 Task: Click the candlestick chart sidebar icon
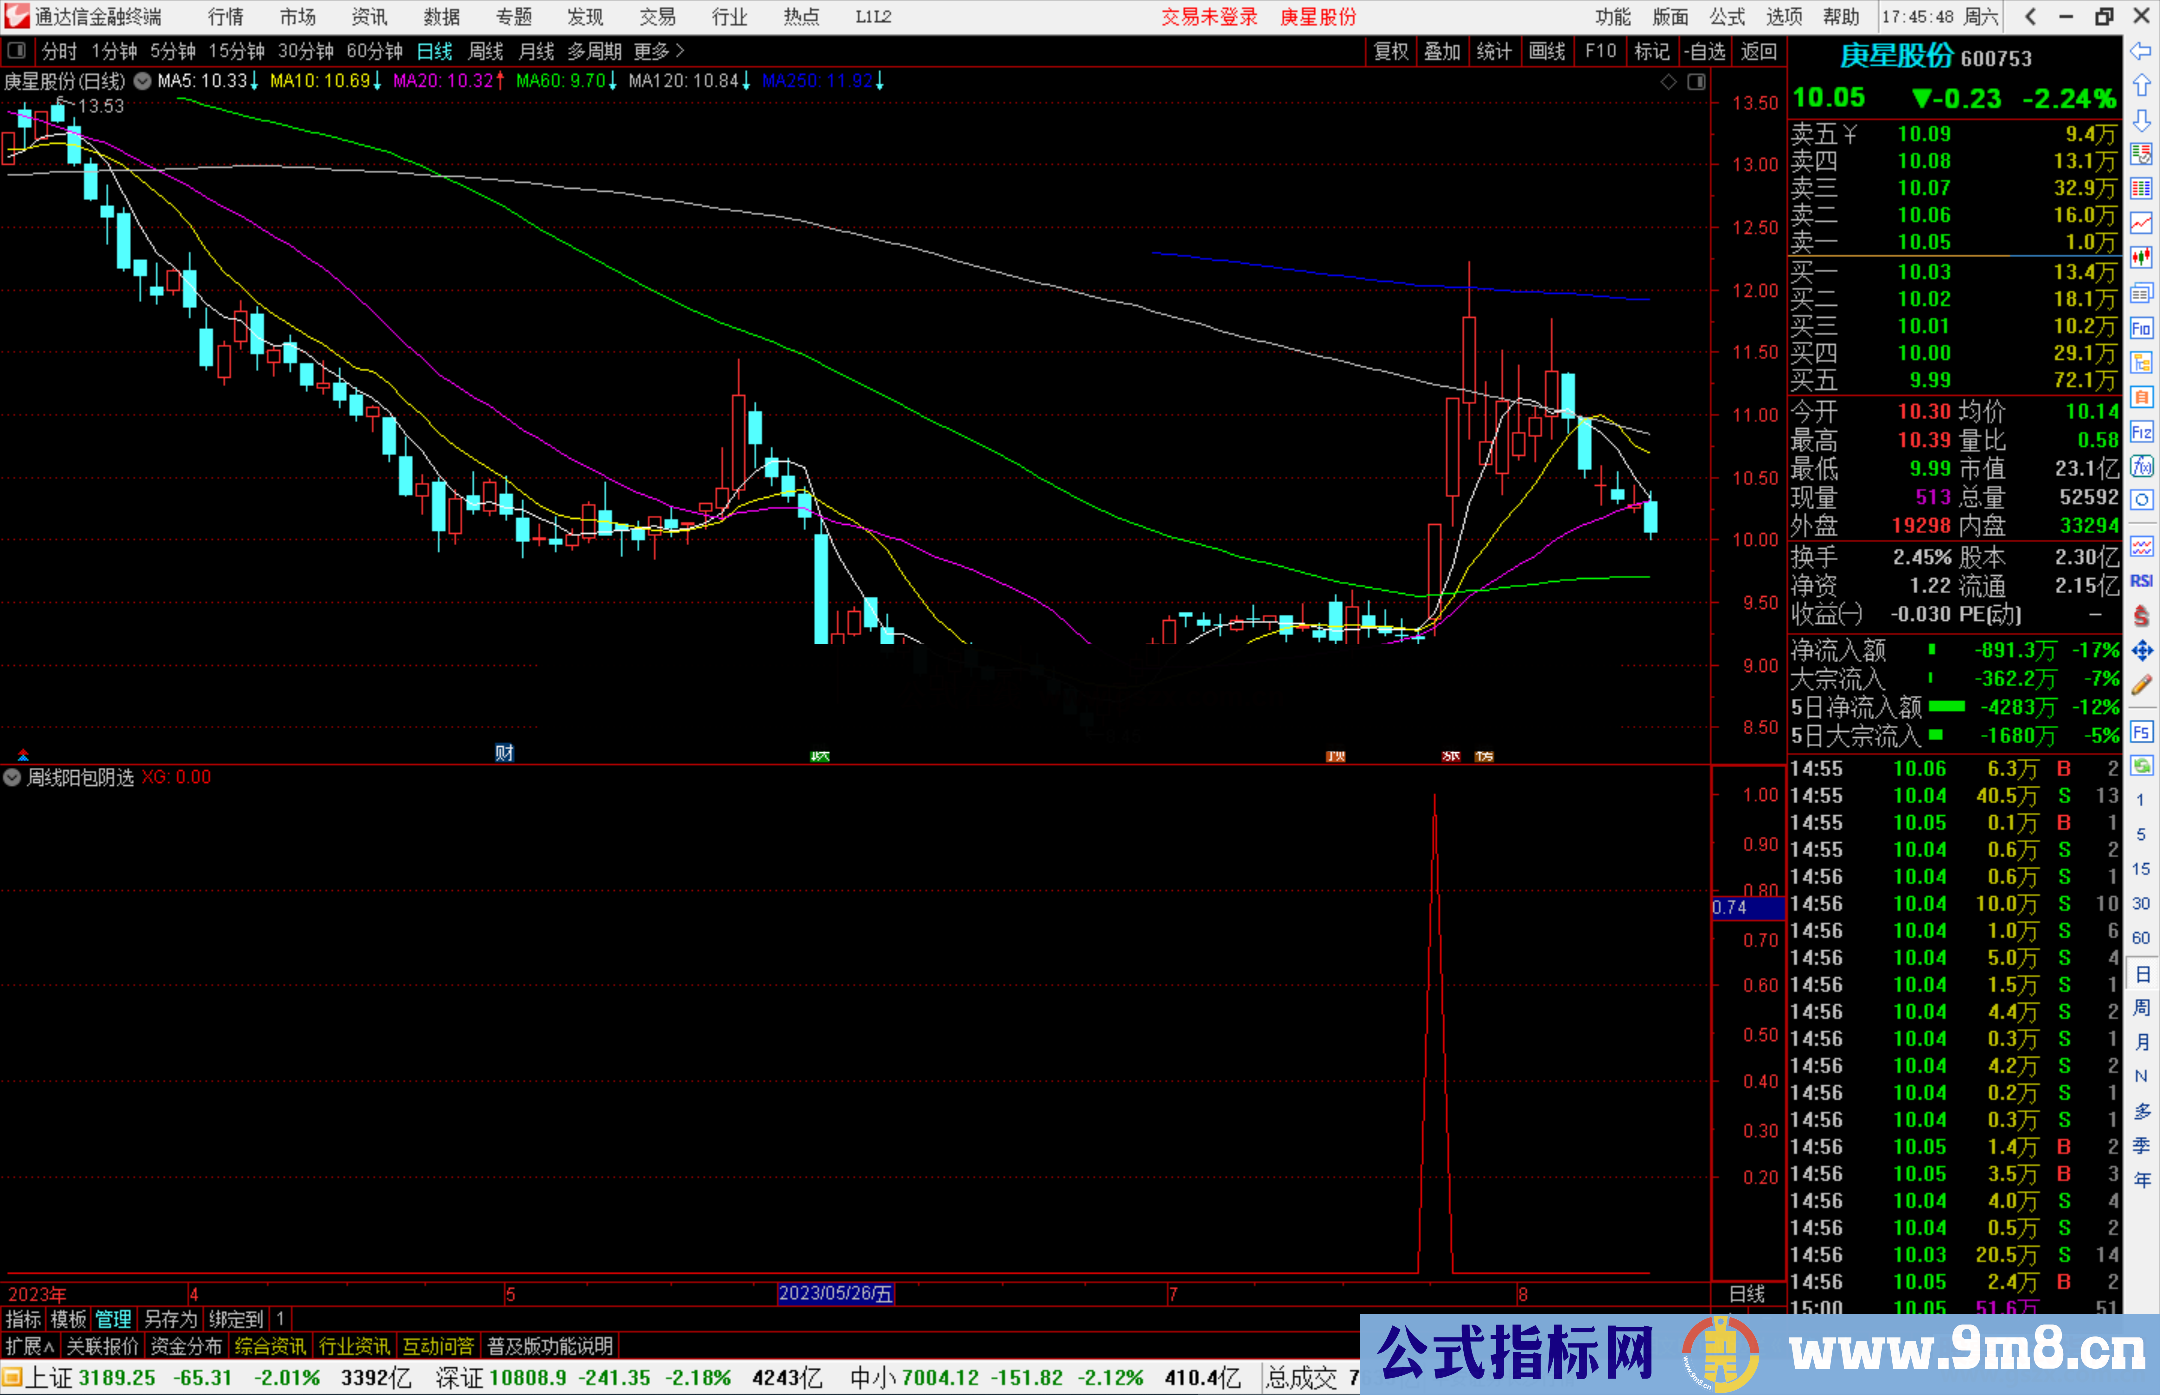click(2141, 257)
